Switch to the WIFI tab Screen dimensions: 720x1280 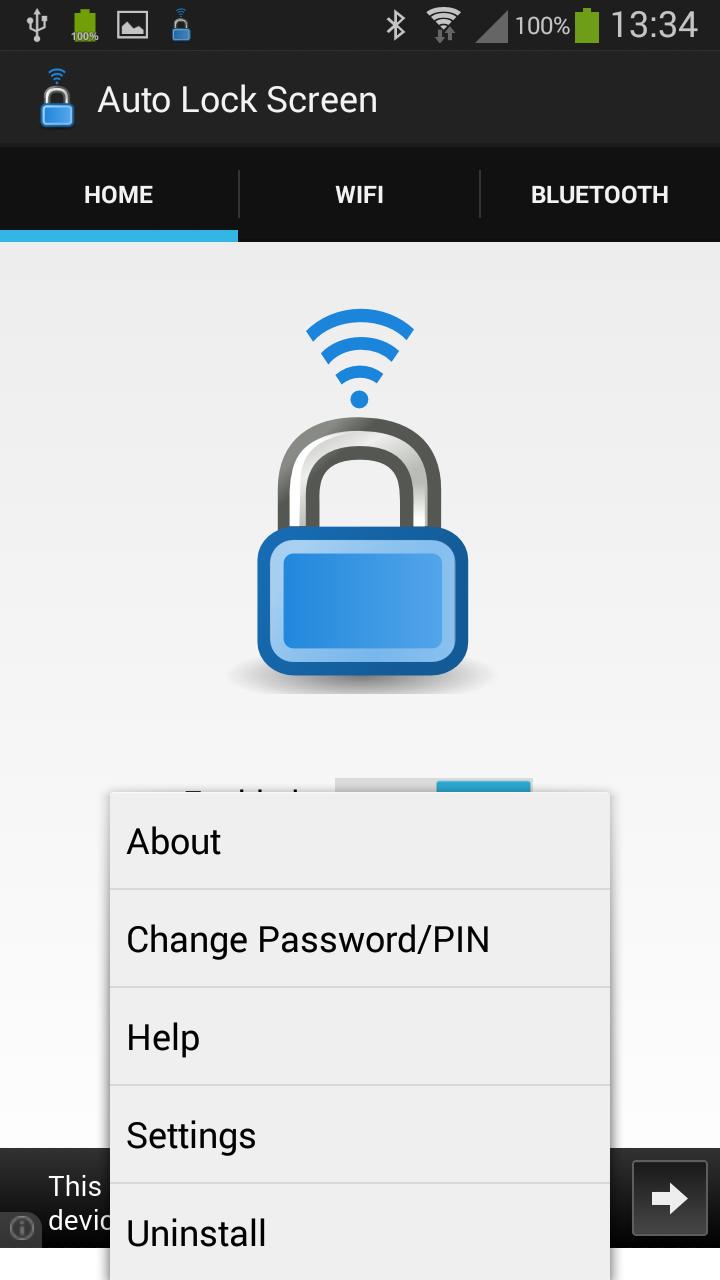360,195
